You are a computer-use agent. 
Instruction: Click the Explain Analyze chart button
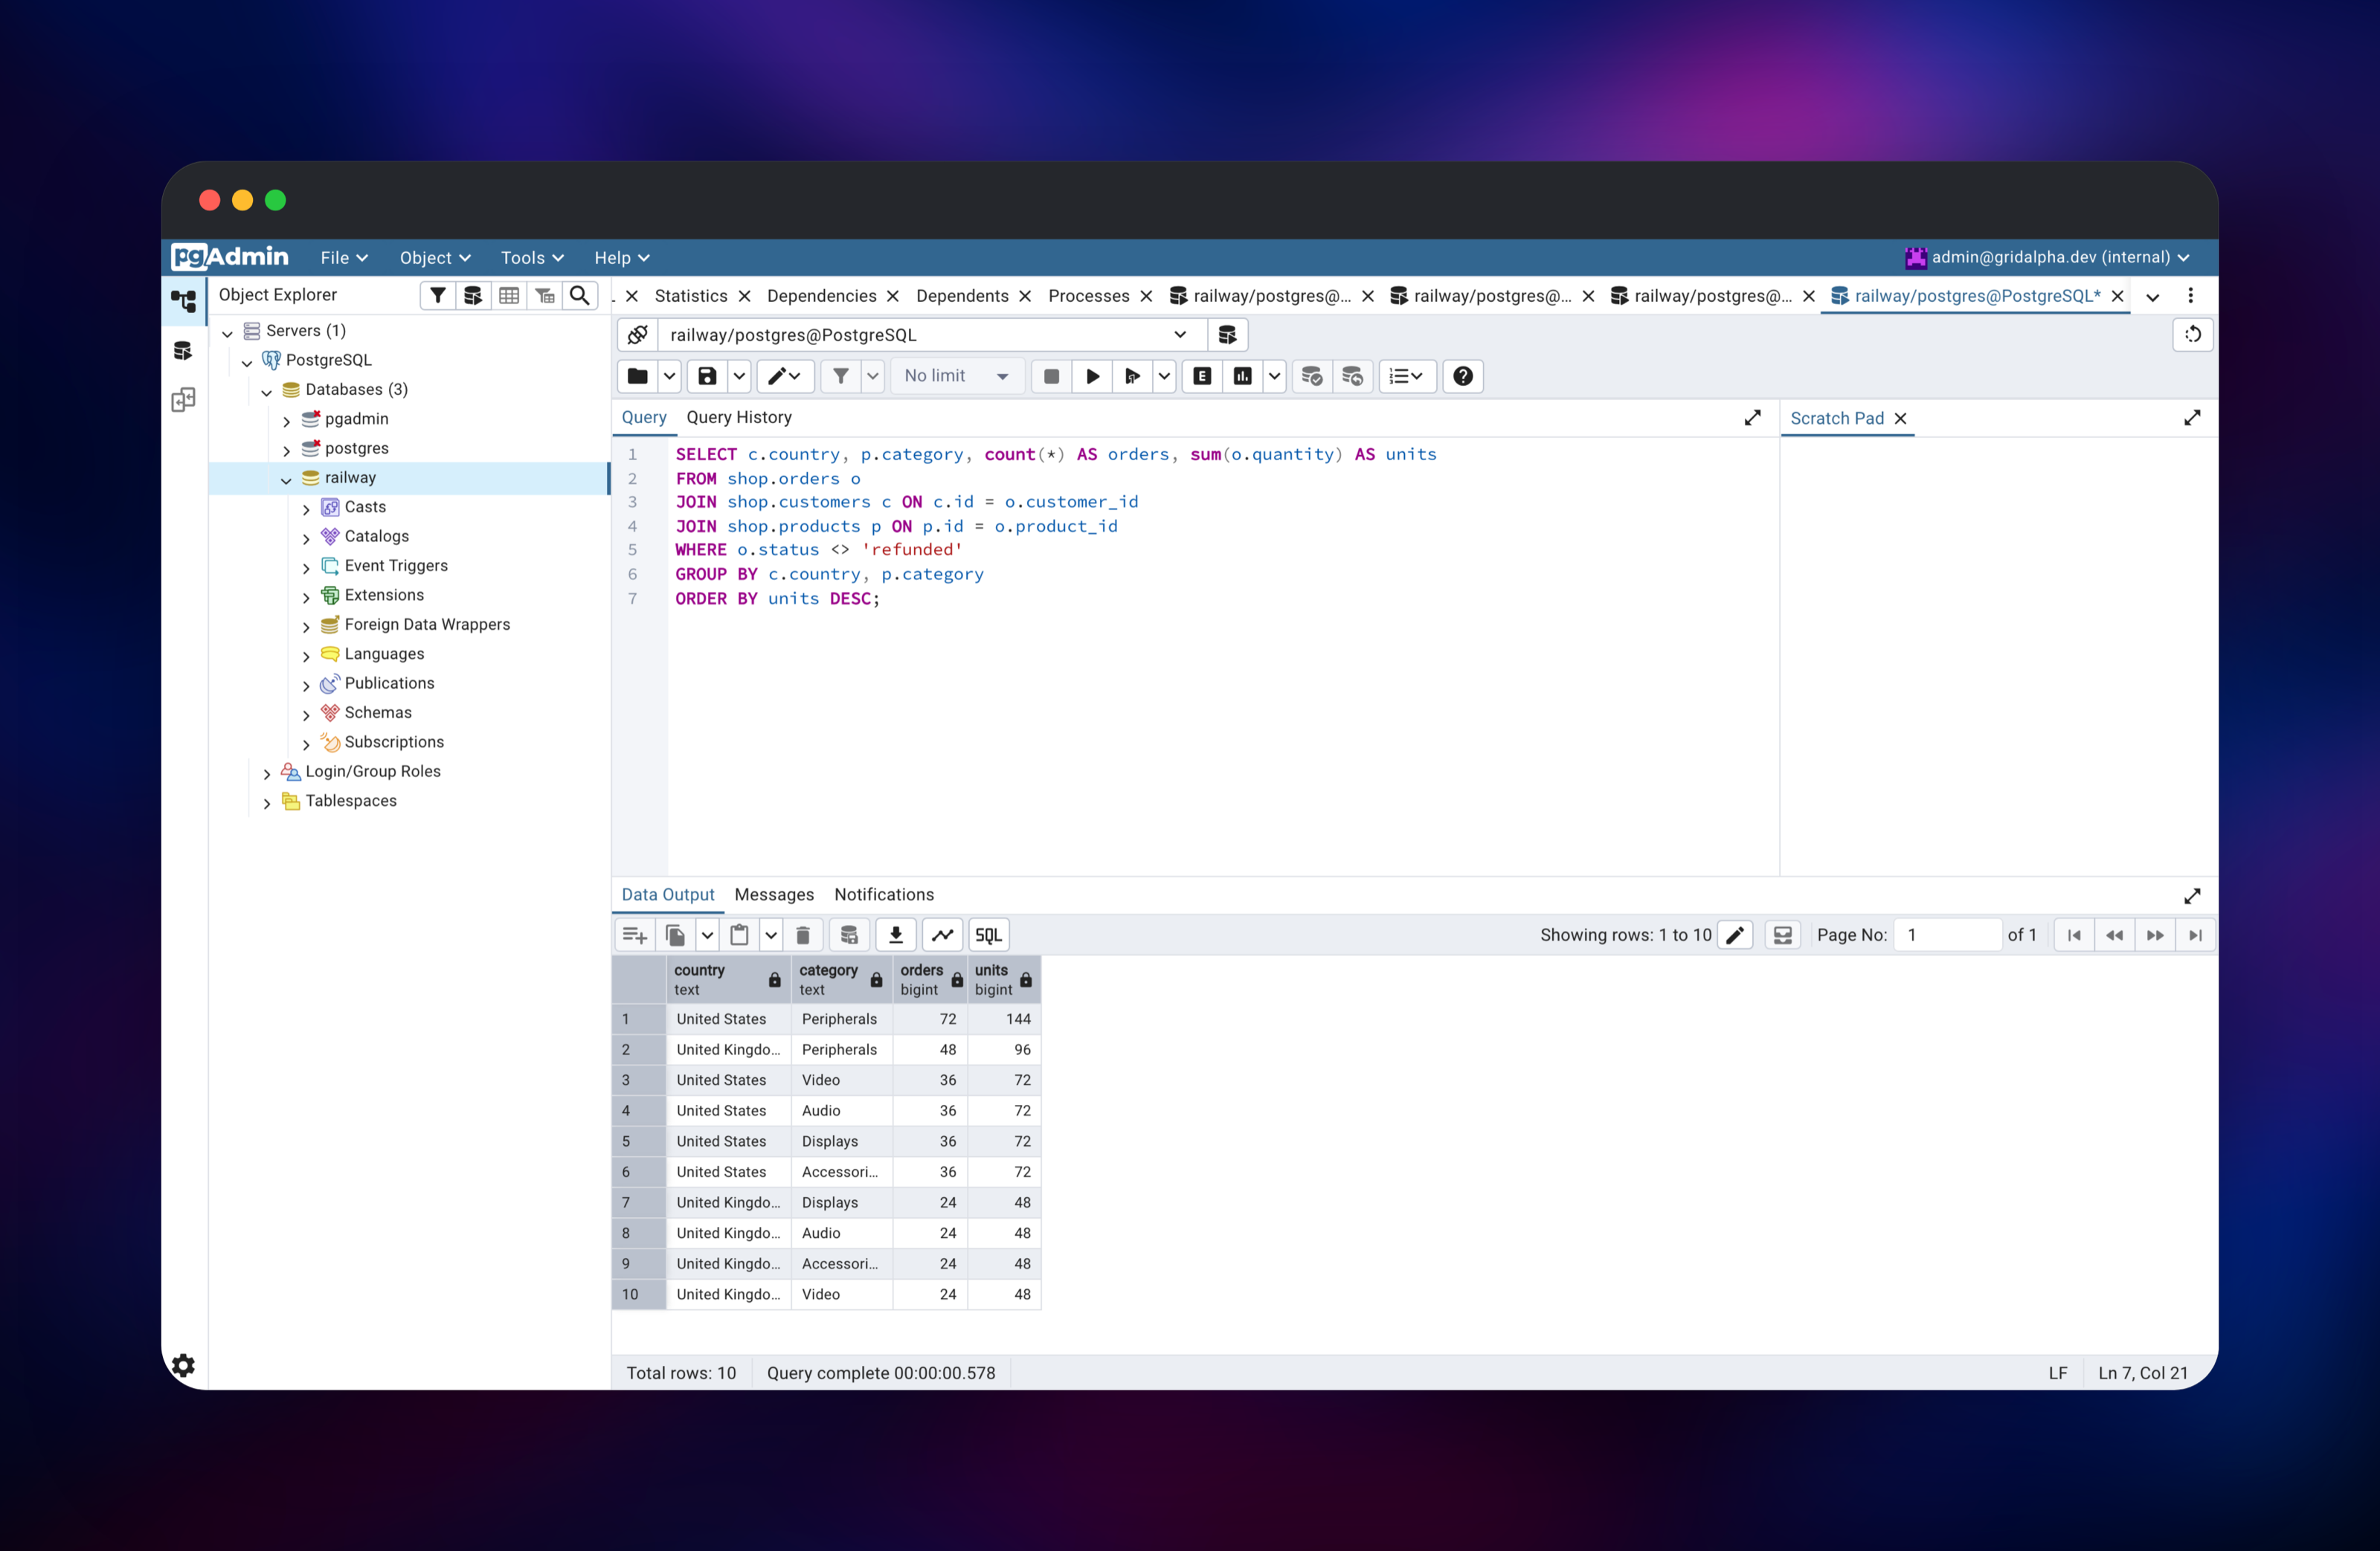pos(1243,376)
